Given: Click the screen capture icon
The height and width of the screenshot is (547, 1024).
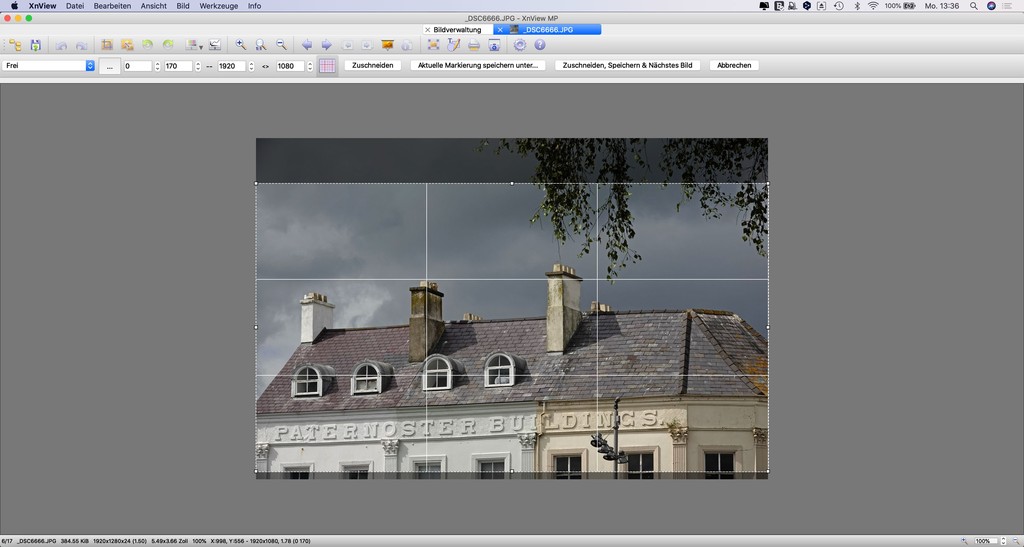Looking at the screenshot, I should 494,45.
